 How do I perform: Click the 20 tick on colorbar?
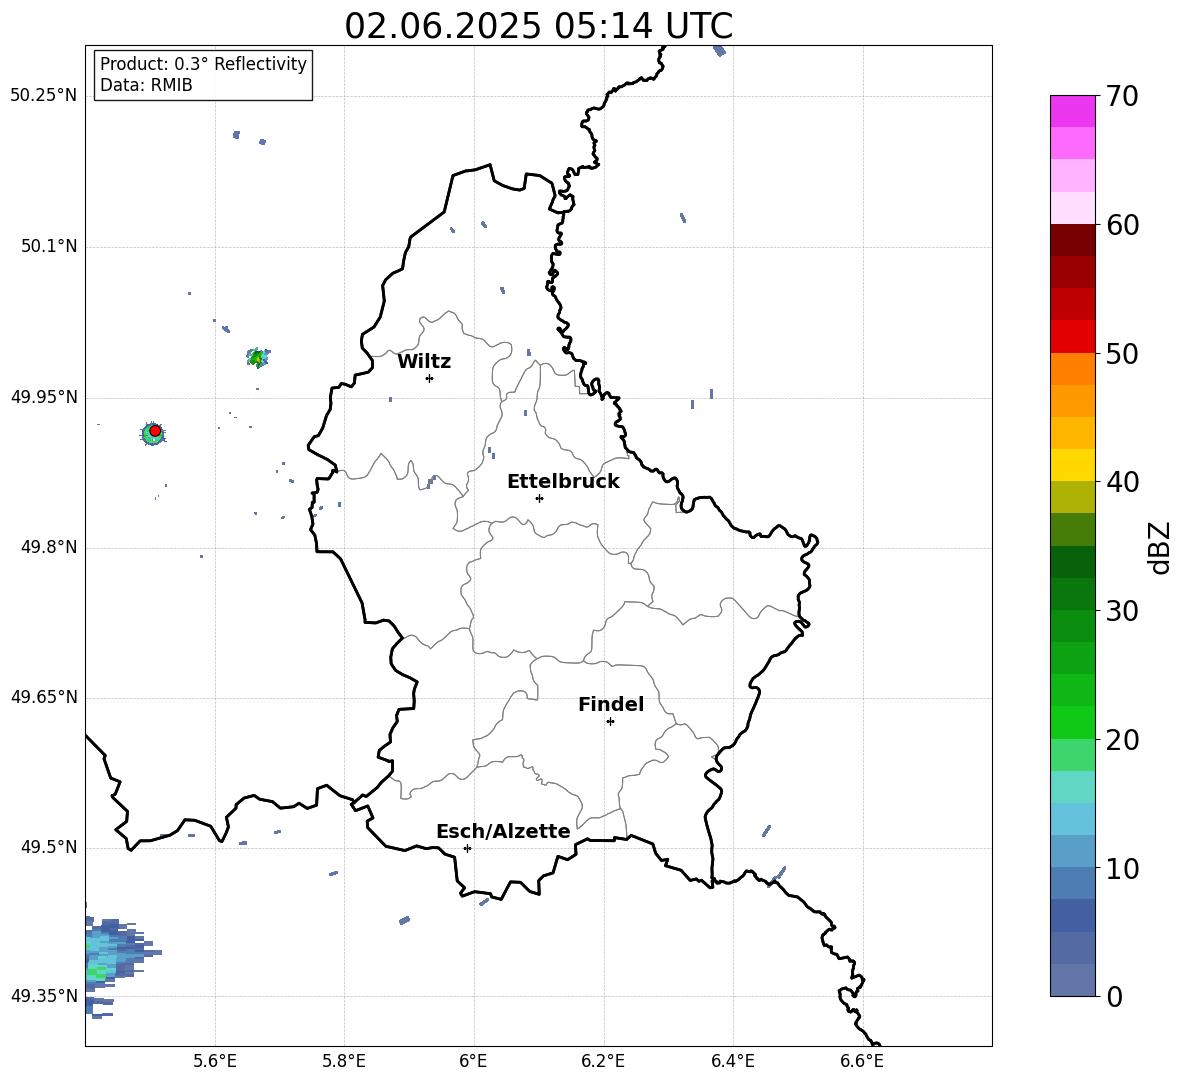[x=1122, y=740]
